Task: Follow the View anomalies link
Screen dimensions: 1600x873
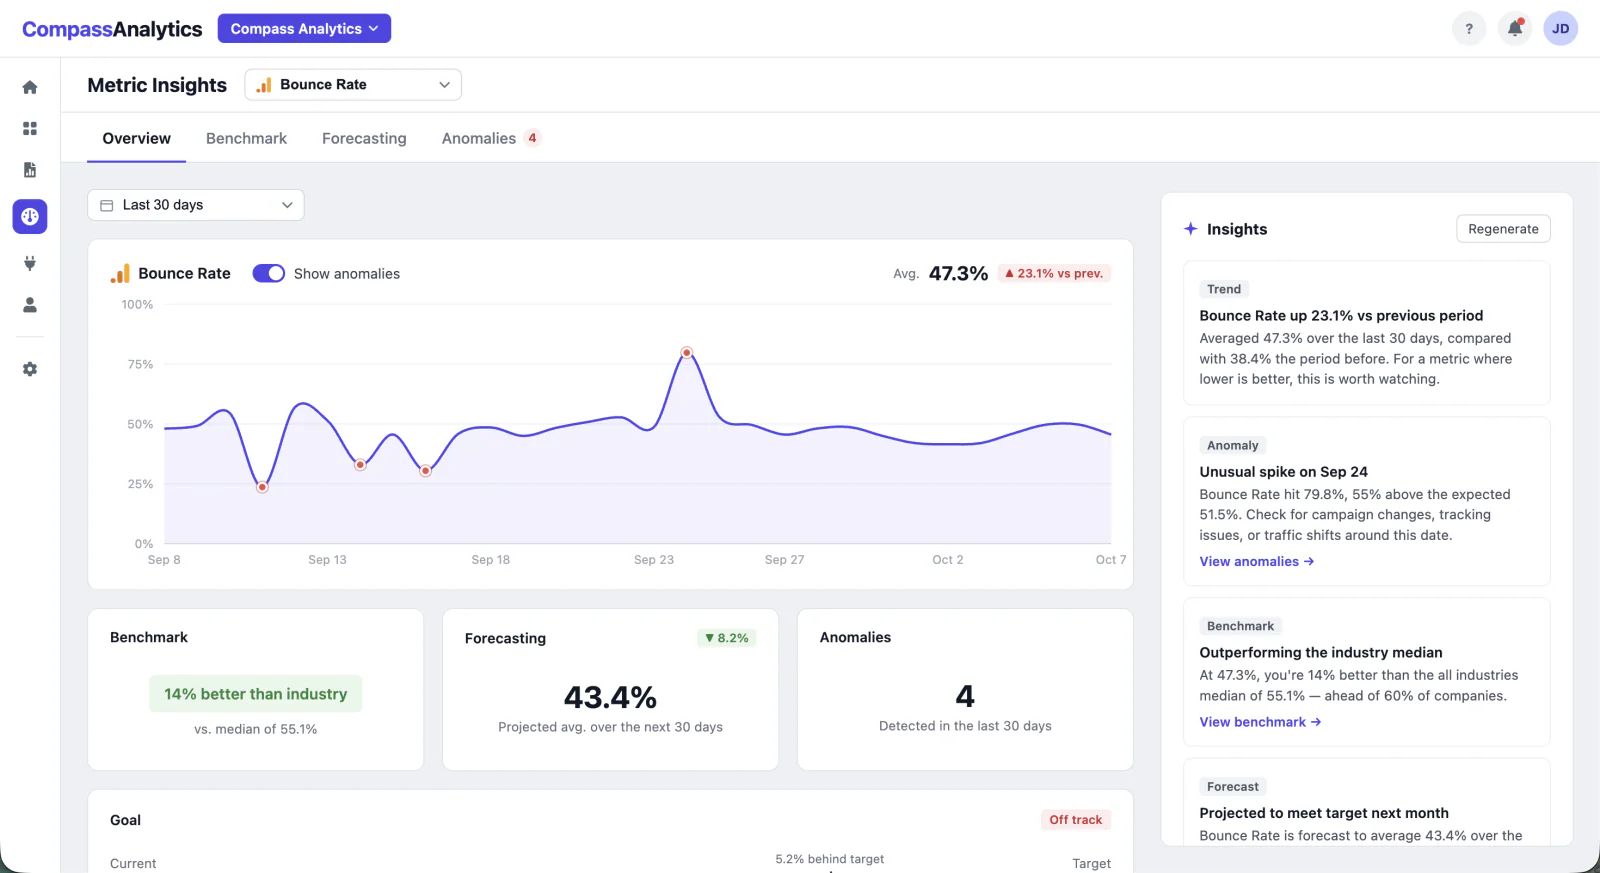Action: (1257, 562)
